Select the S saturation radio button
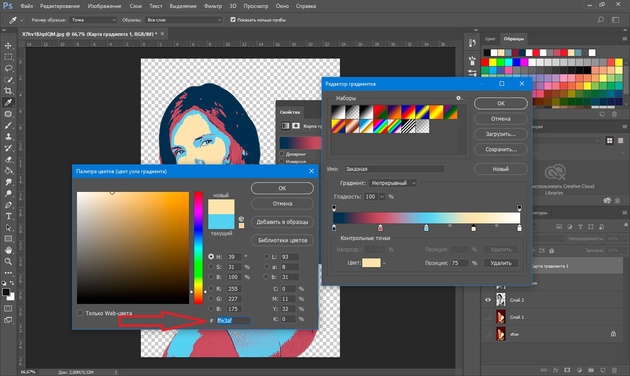The width and height of the screenshot is (630, 376). point(211,267)
